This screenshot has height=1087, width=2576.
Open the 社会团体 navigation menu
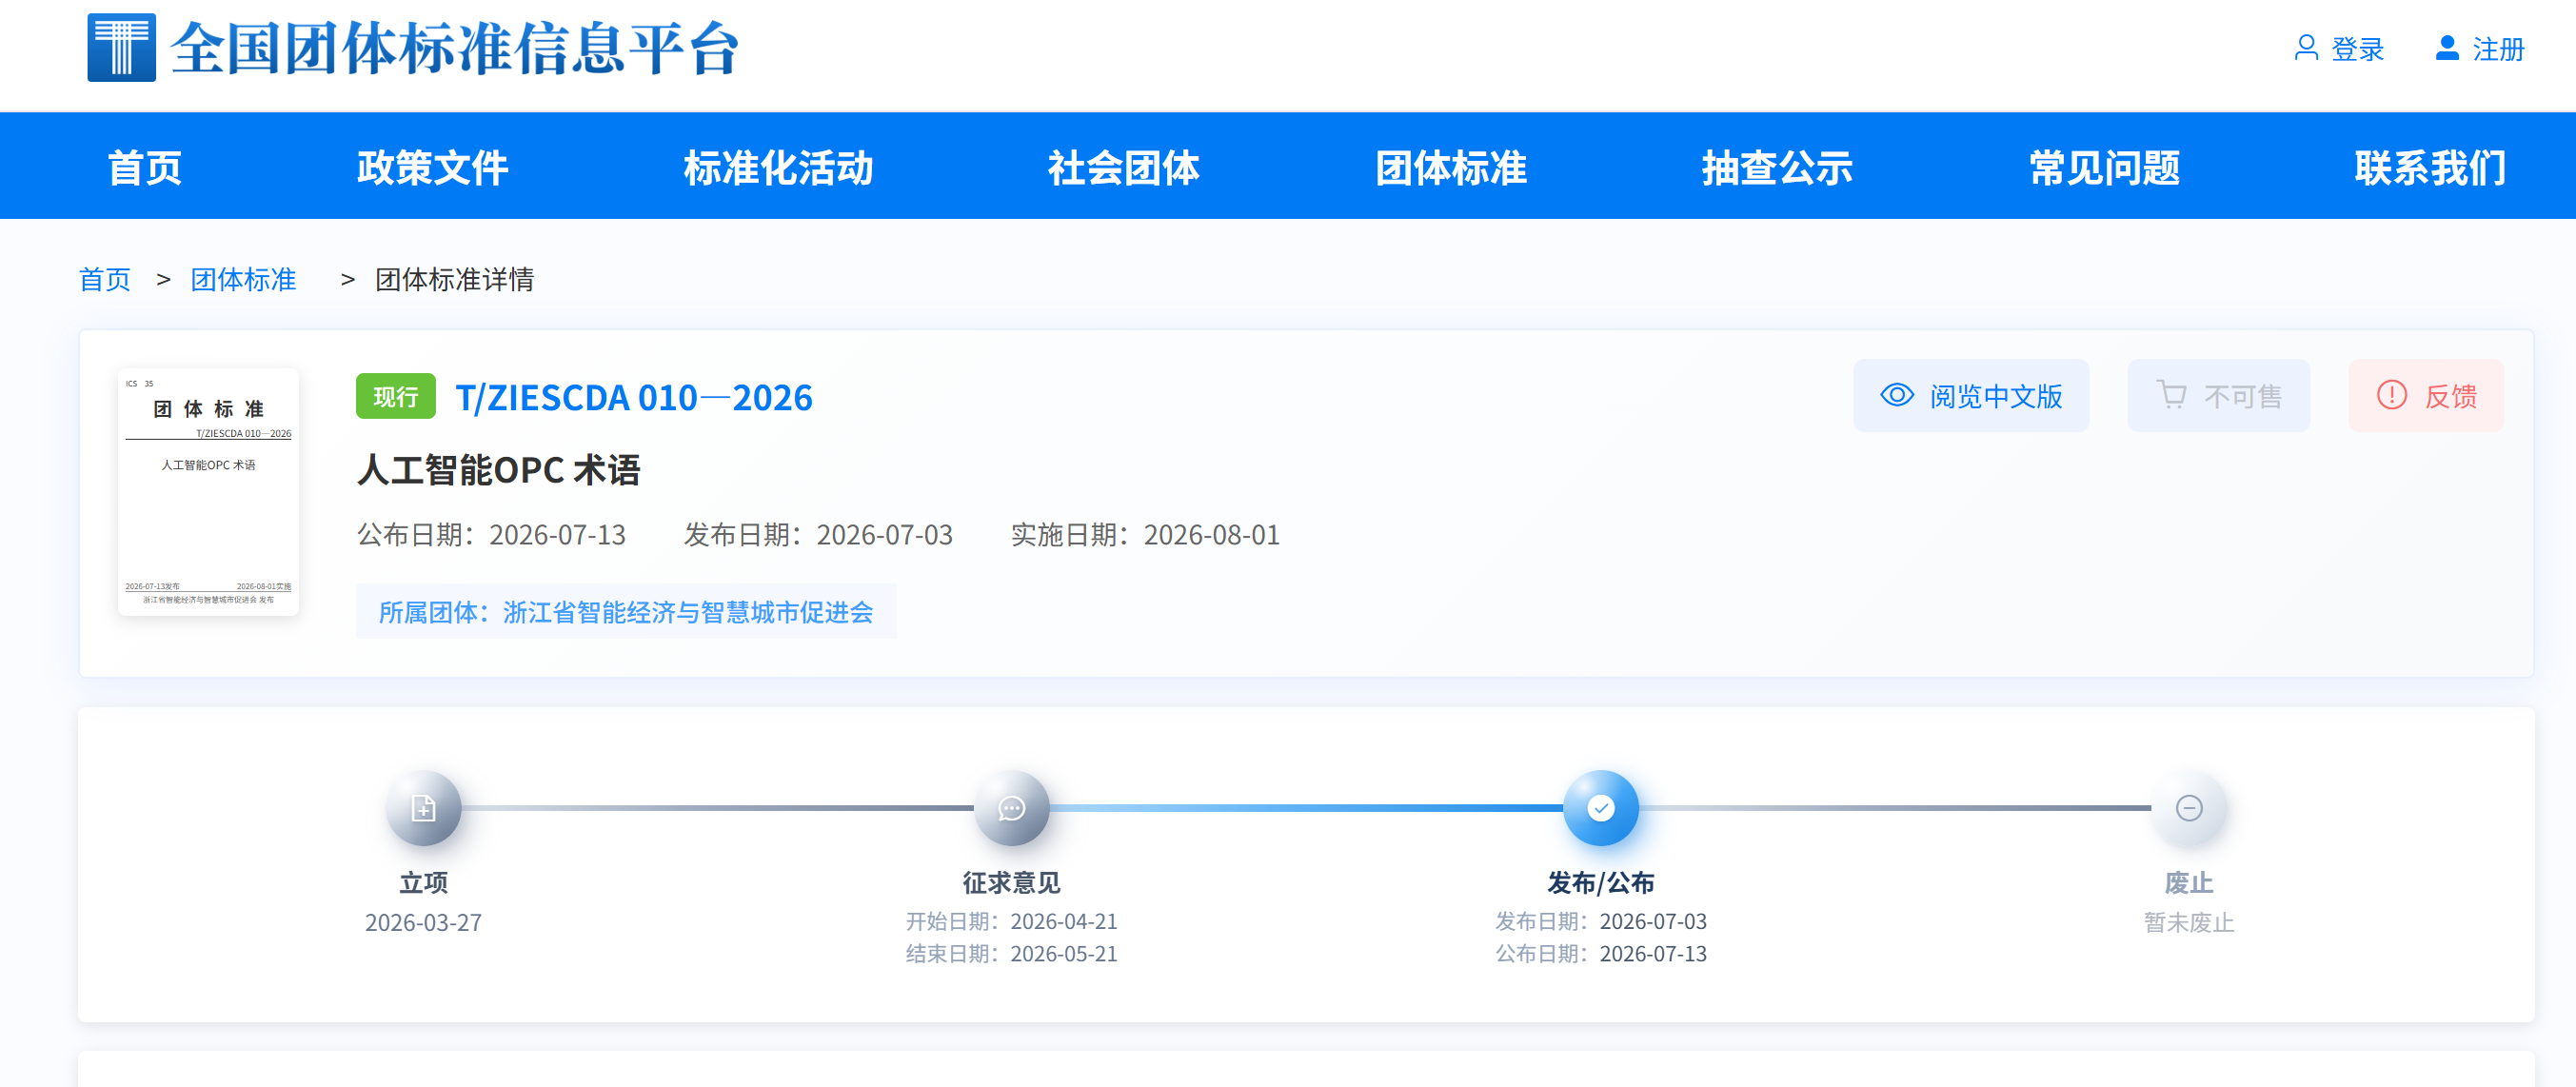[x=1124, y=167]
